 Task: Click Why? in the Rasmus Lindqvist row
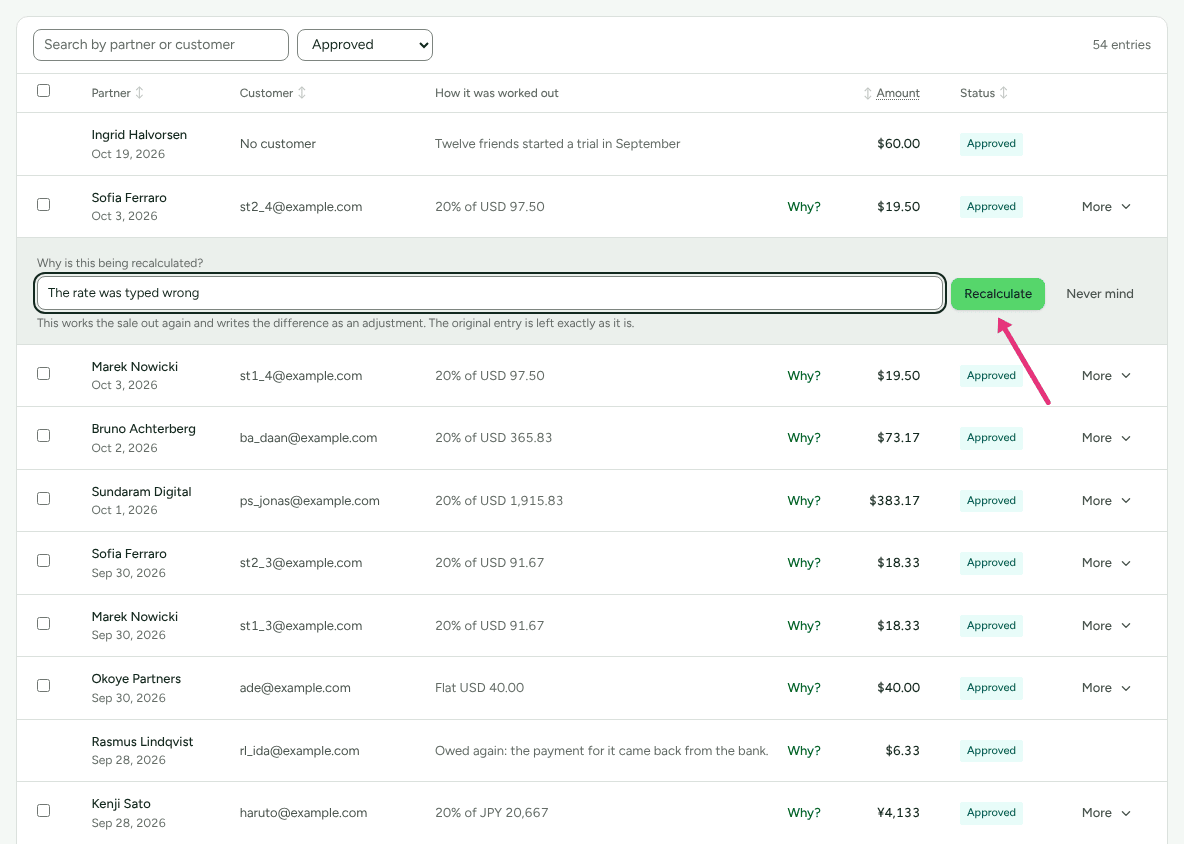point(803,751)
